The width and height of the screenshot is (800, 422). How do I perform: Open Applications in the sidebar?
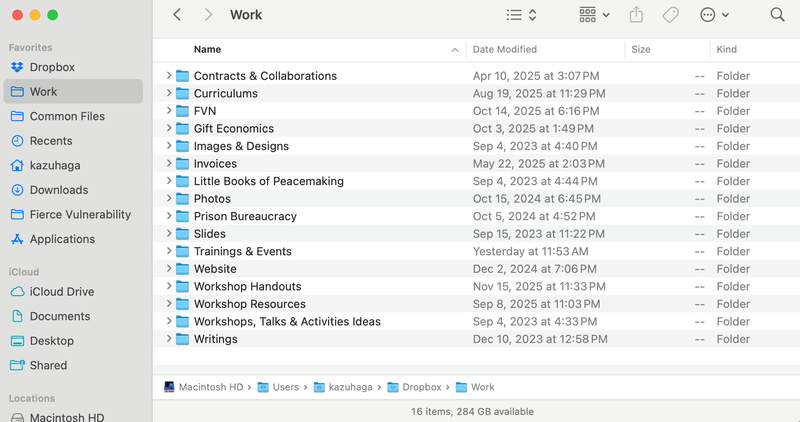click(62, 239)
